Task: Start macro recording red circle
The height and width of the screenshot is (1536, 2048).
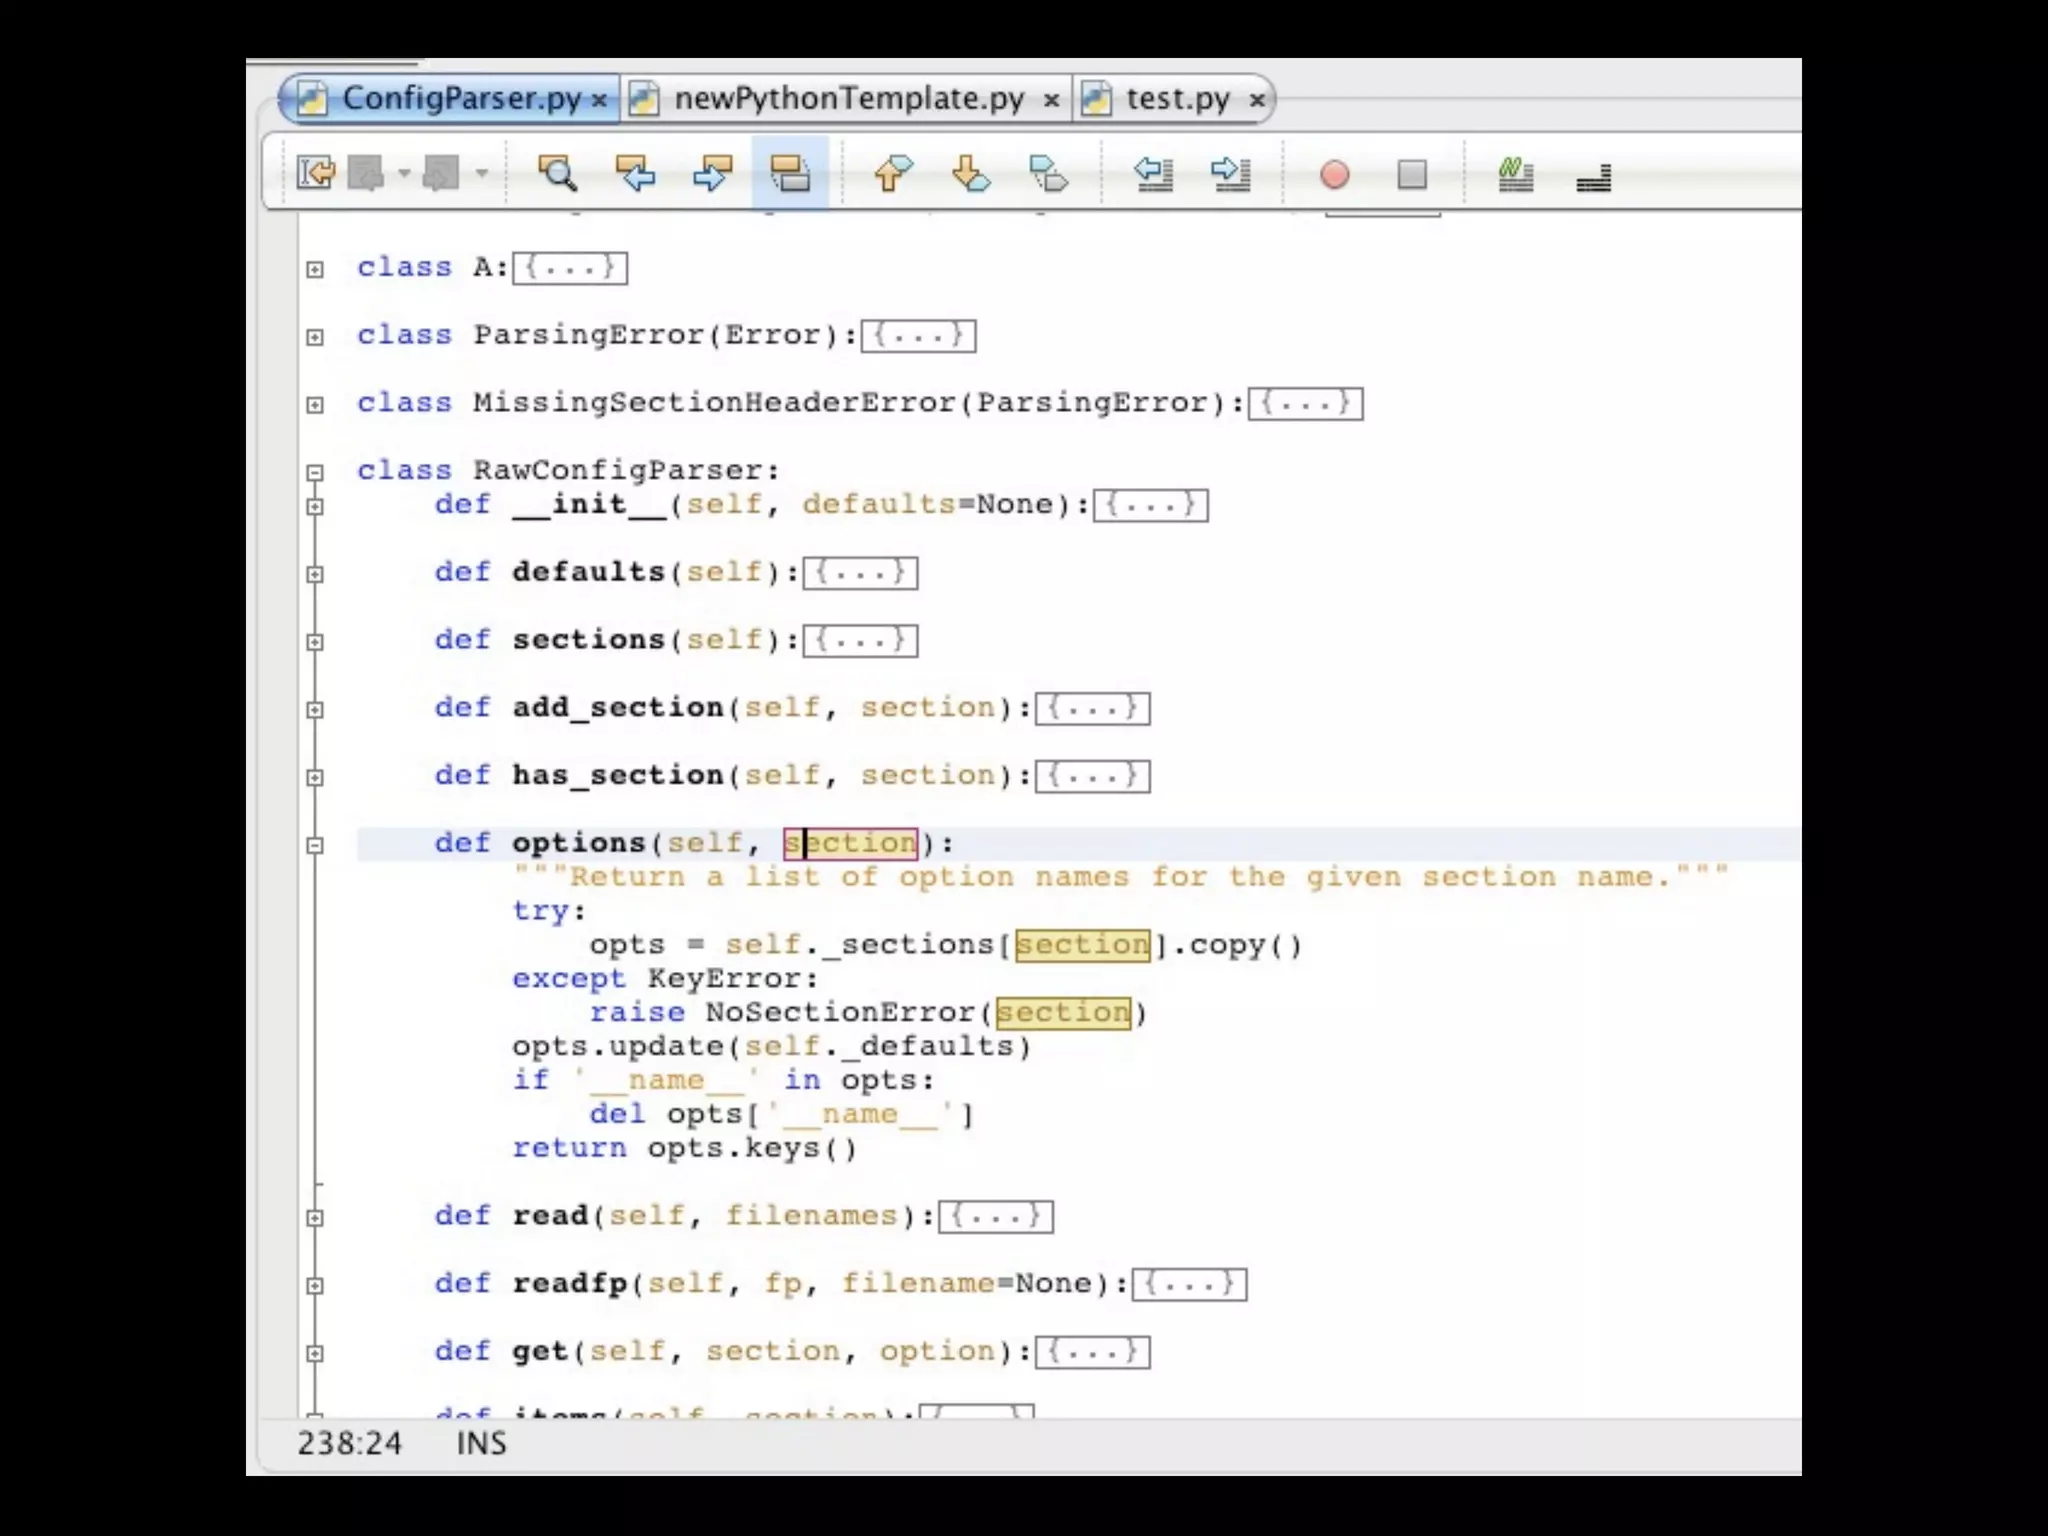Action: click(x=1334, y=174)
